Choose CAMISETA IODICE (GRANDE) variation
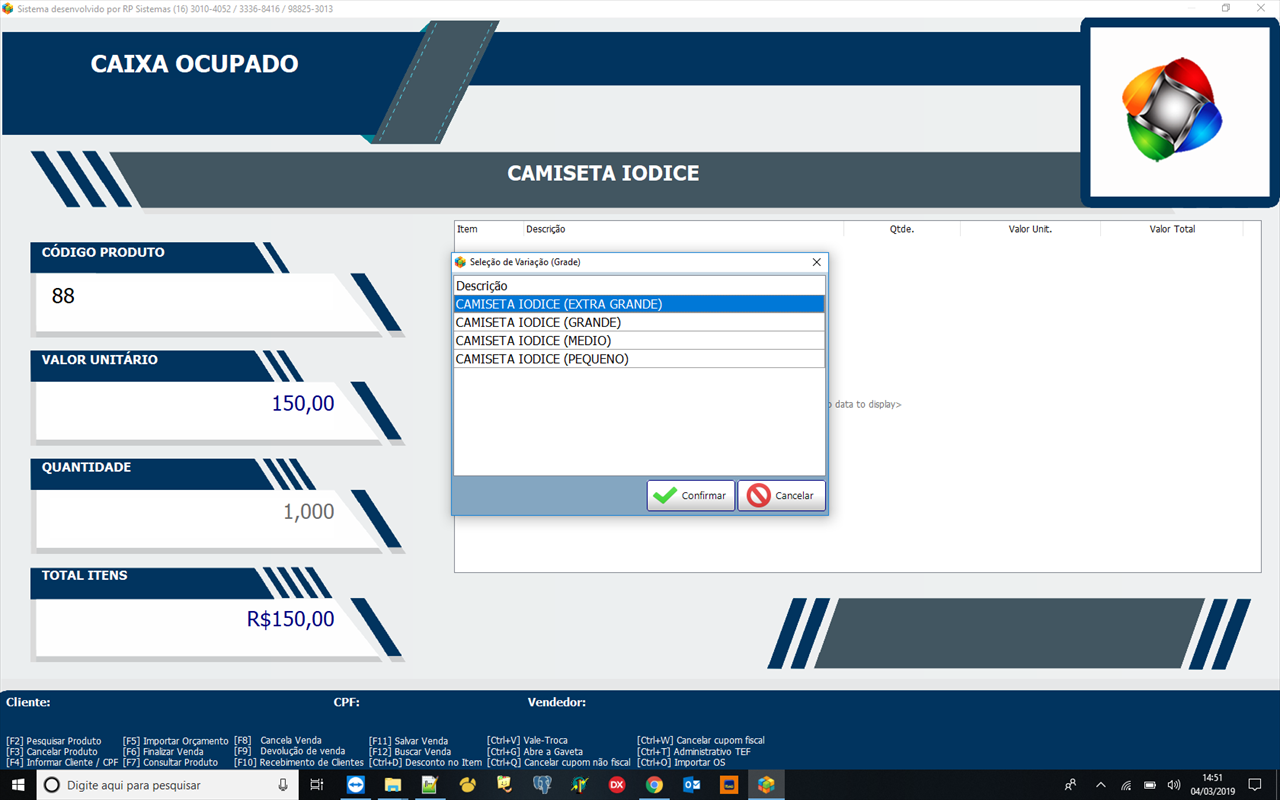This screenshot has width=1280, height=800. [638, 323]
